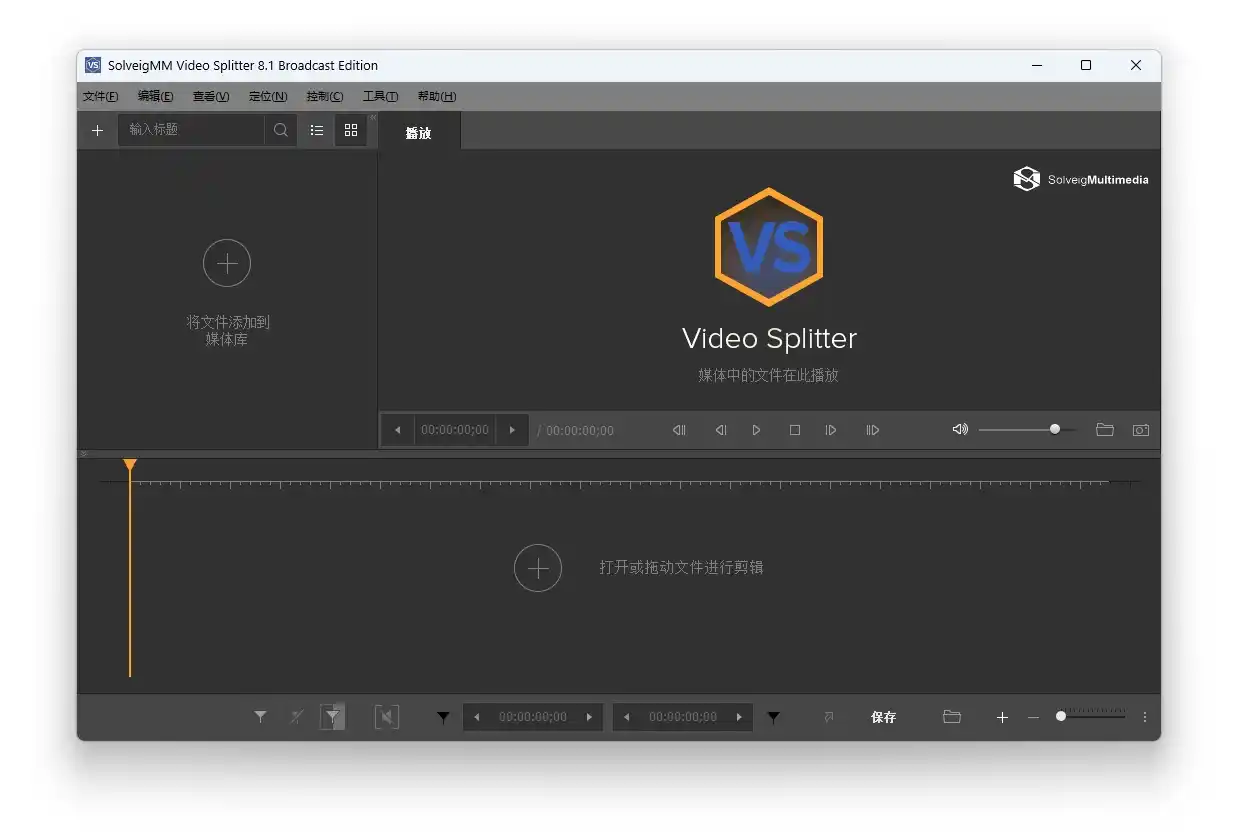Click the black marker left of start timecode
The width and height of the screenshot is (1250, 840).
[443, 717]
